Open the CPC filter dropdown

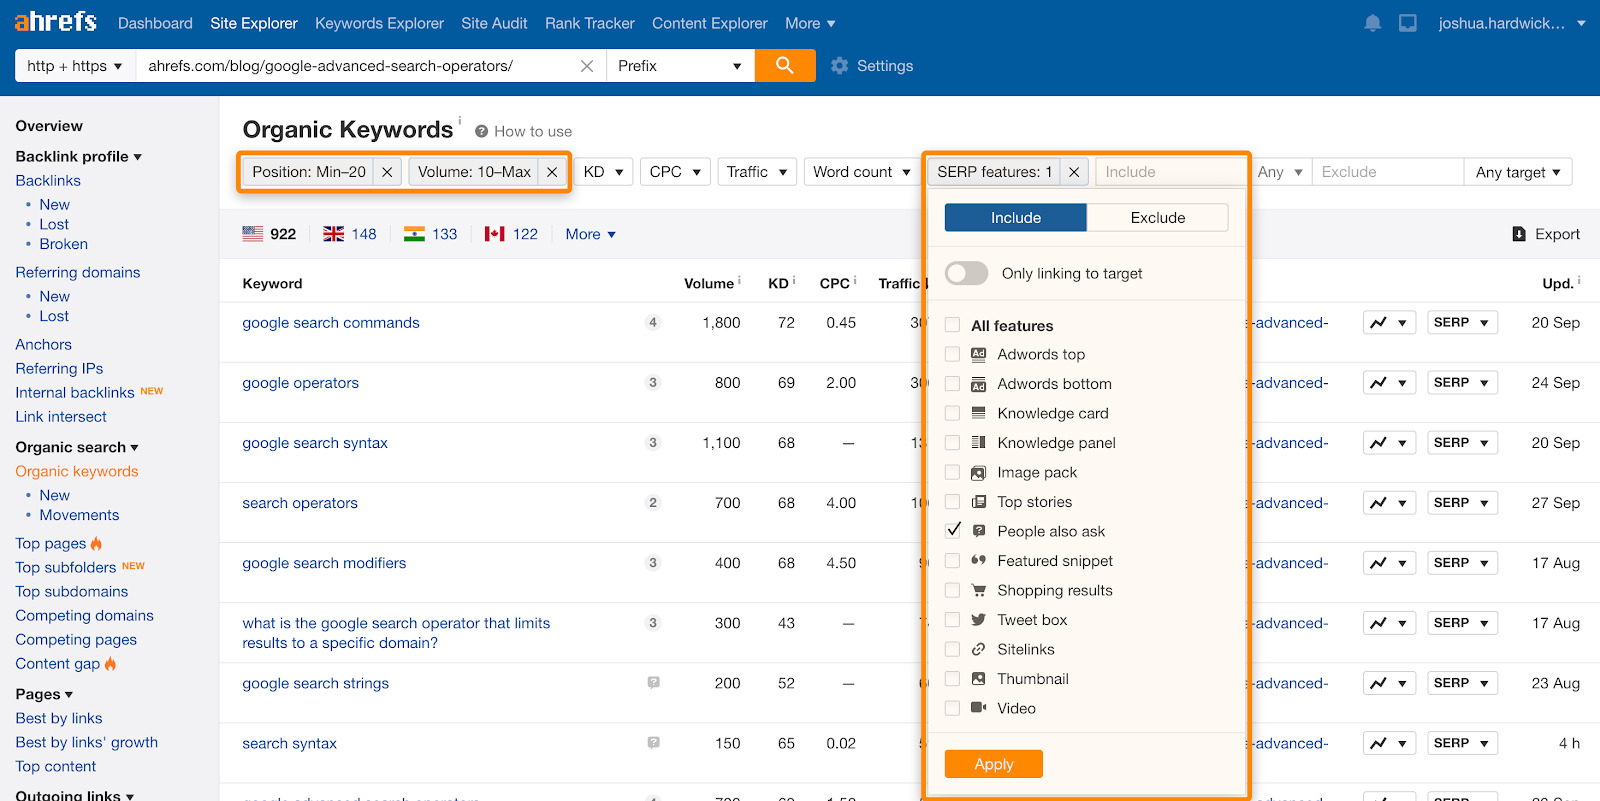pos(675,172)
